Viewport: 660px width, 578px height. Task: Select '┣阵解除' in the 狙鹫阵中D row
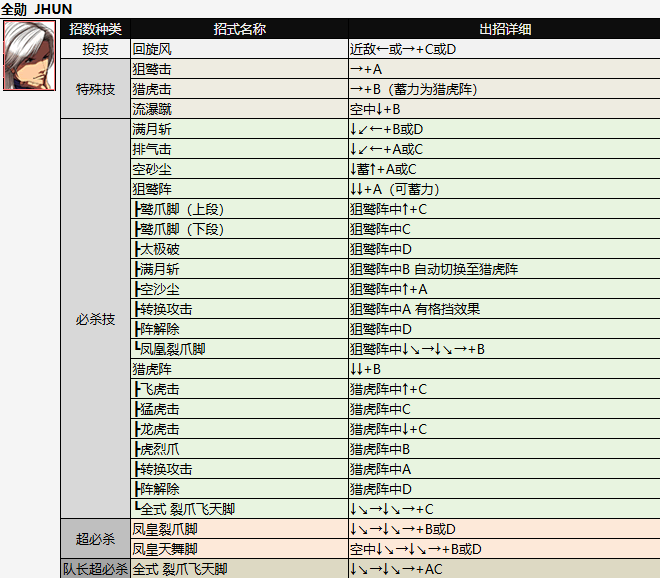(x=157, y=329)
